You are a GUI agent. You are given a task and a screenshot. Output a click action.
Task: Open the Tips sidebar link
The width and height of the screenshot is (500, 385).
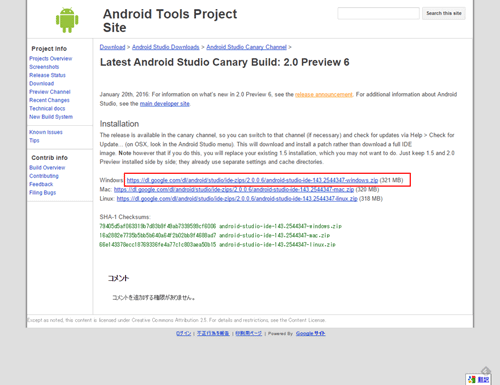click(34, 141)
